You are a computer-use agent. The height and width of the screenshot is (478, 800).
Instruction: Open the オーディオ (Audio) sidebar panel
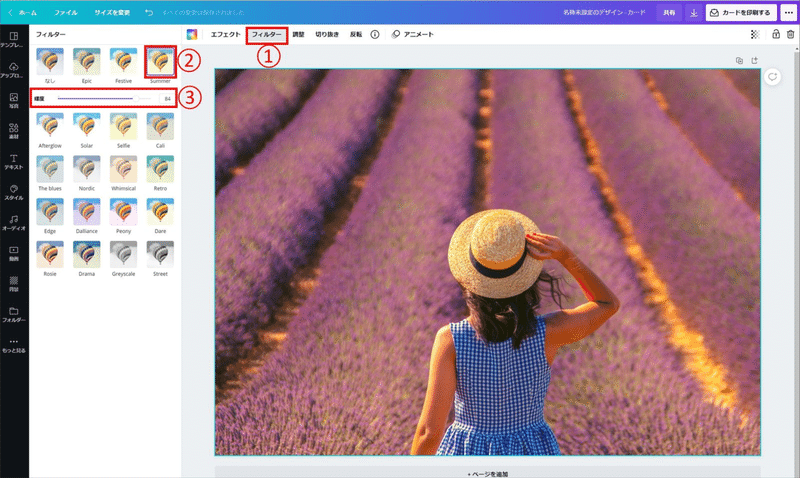click(x=14, y=223)
